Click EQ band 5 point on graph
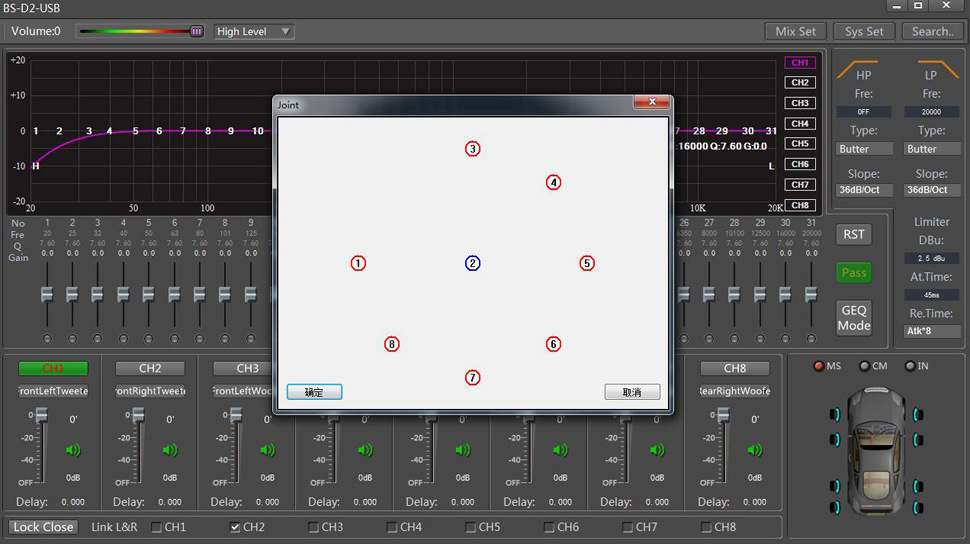Screen dimensions: 970x544 pyautogui.click(x=135, y=131)
